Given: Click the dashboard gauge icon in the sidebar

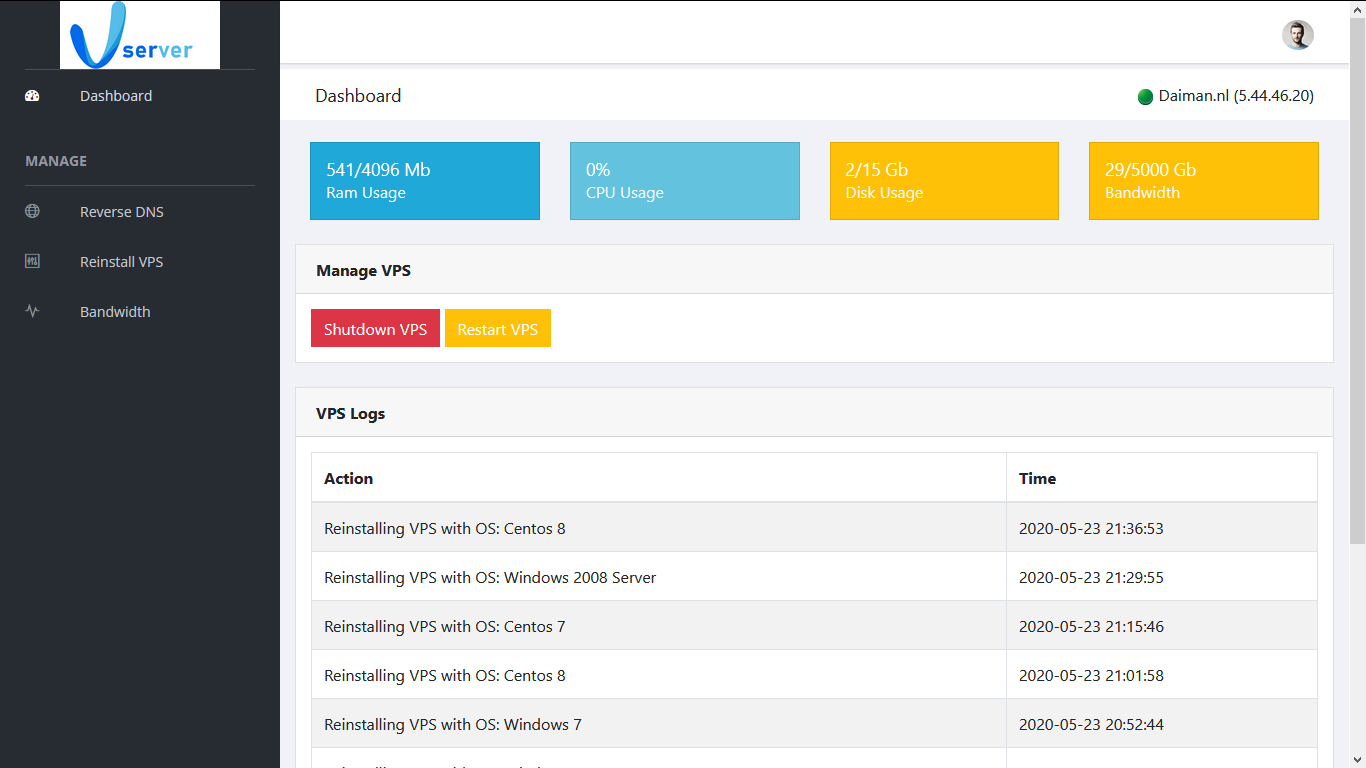Looking at the screenshot, I should click(32, 95).
